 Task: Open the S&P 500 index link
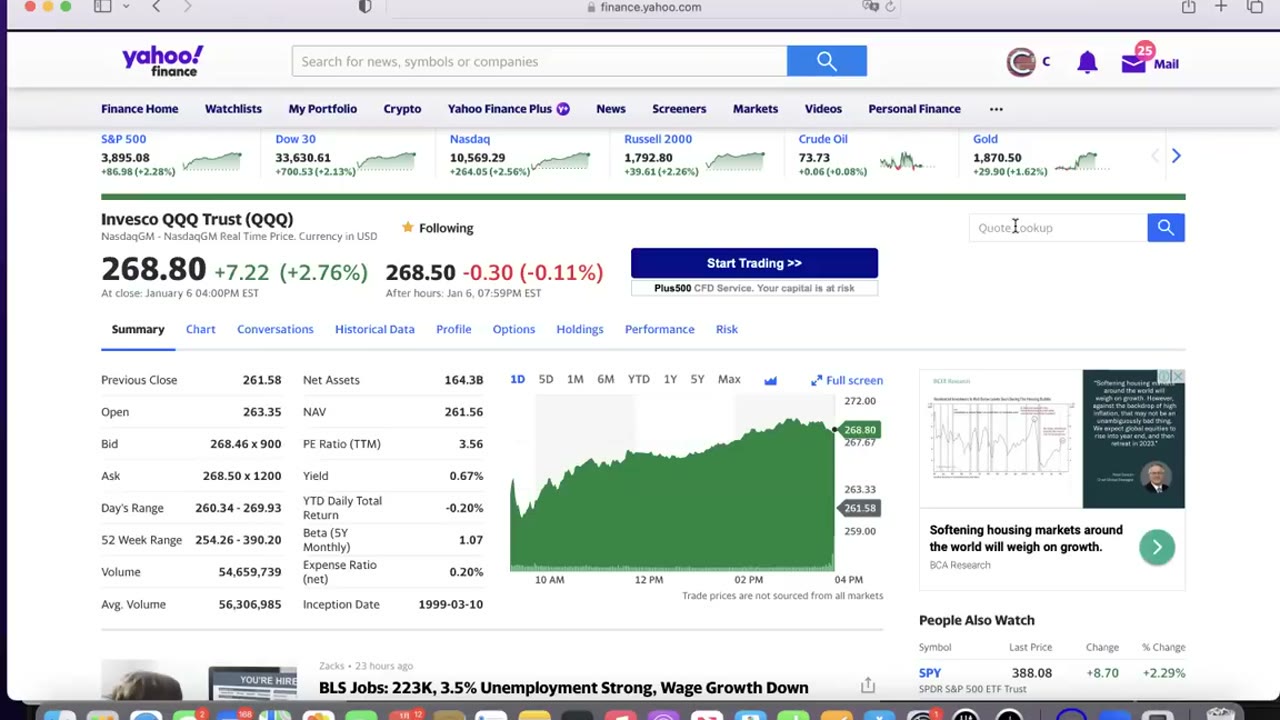tap(123, 139)
